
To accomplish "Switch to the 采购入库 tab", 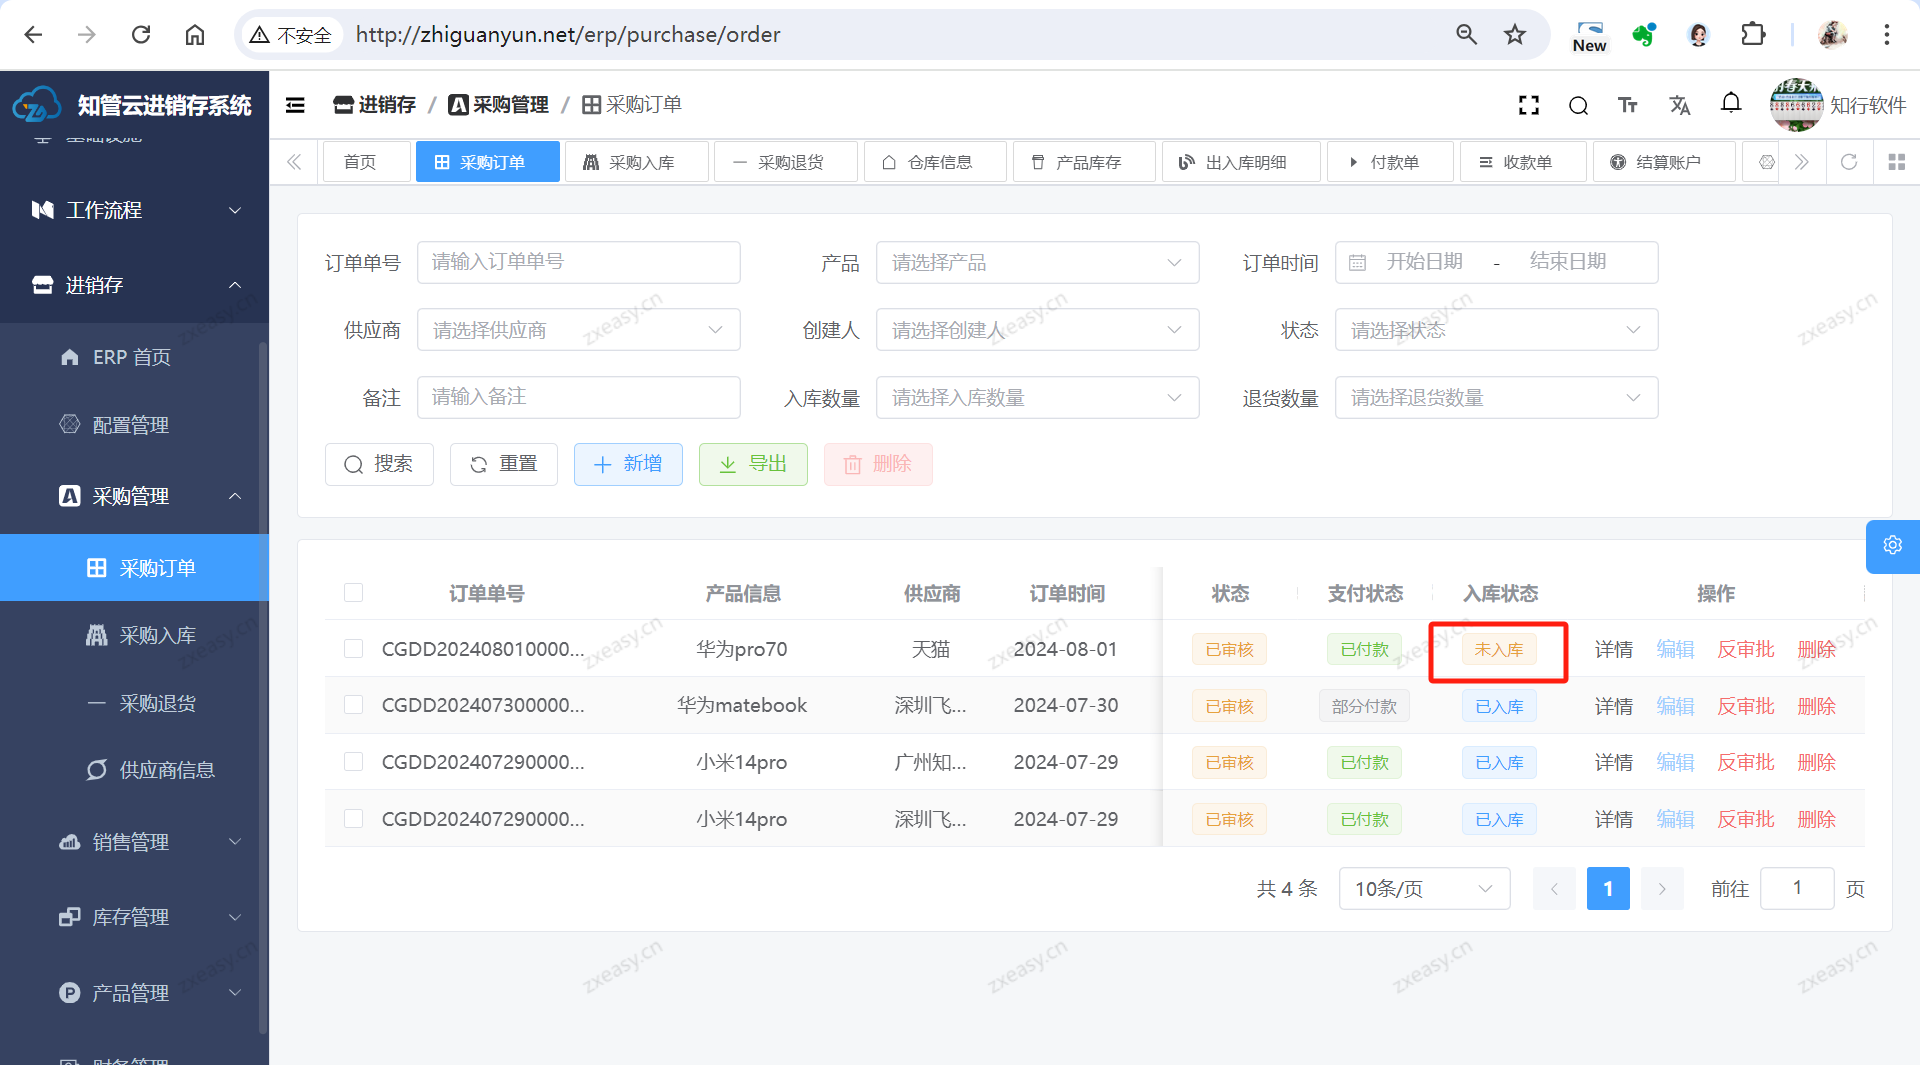I will [x=636, y=162].
